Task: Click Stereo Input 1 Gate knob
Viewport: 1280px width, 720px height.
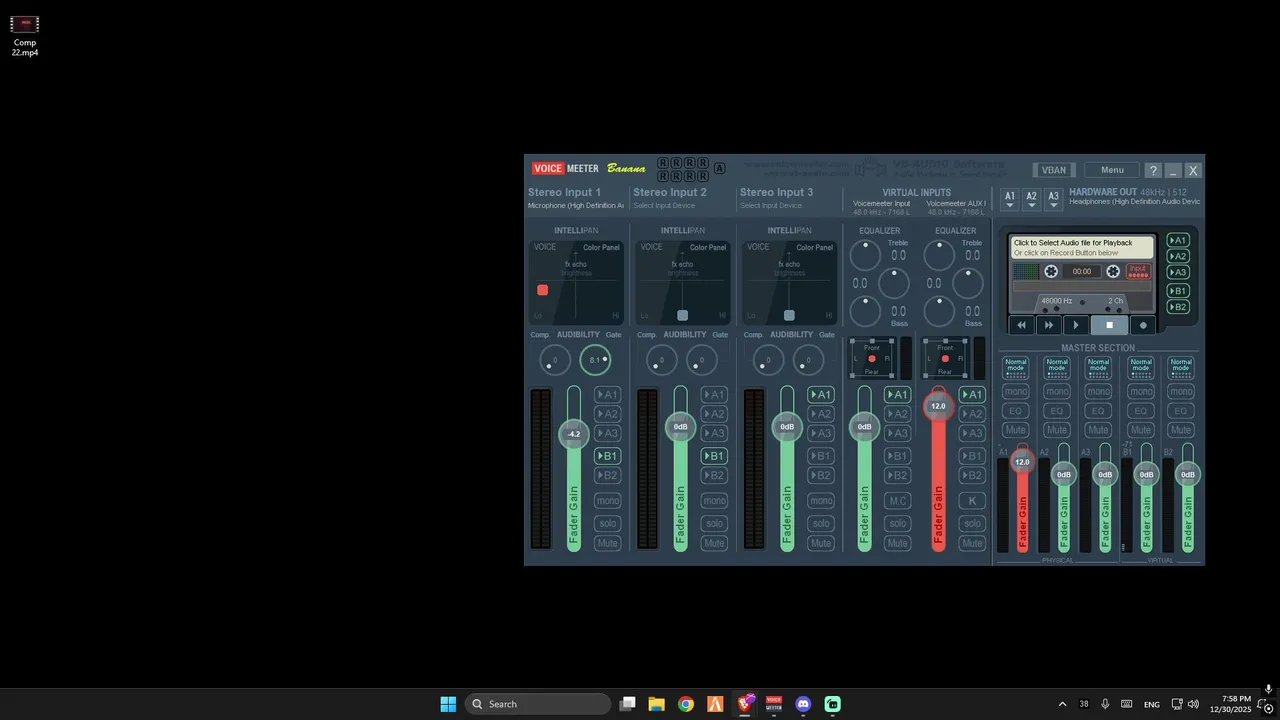Action: (595, 360)
